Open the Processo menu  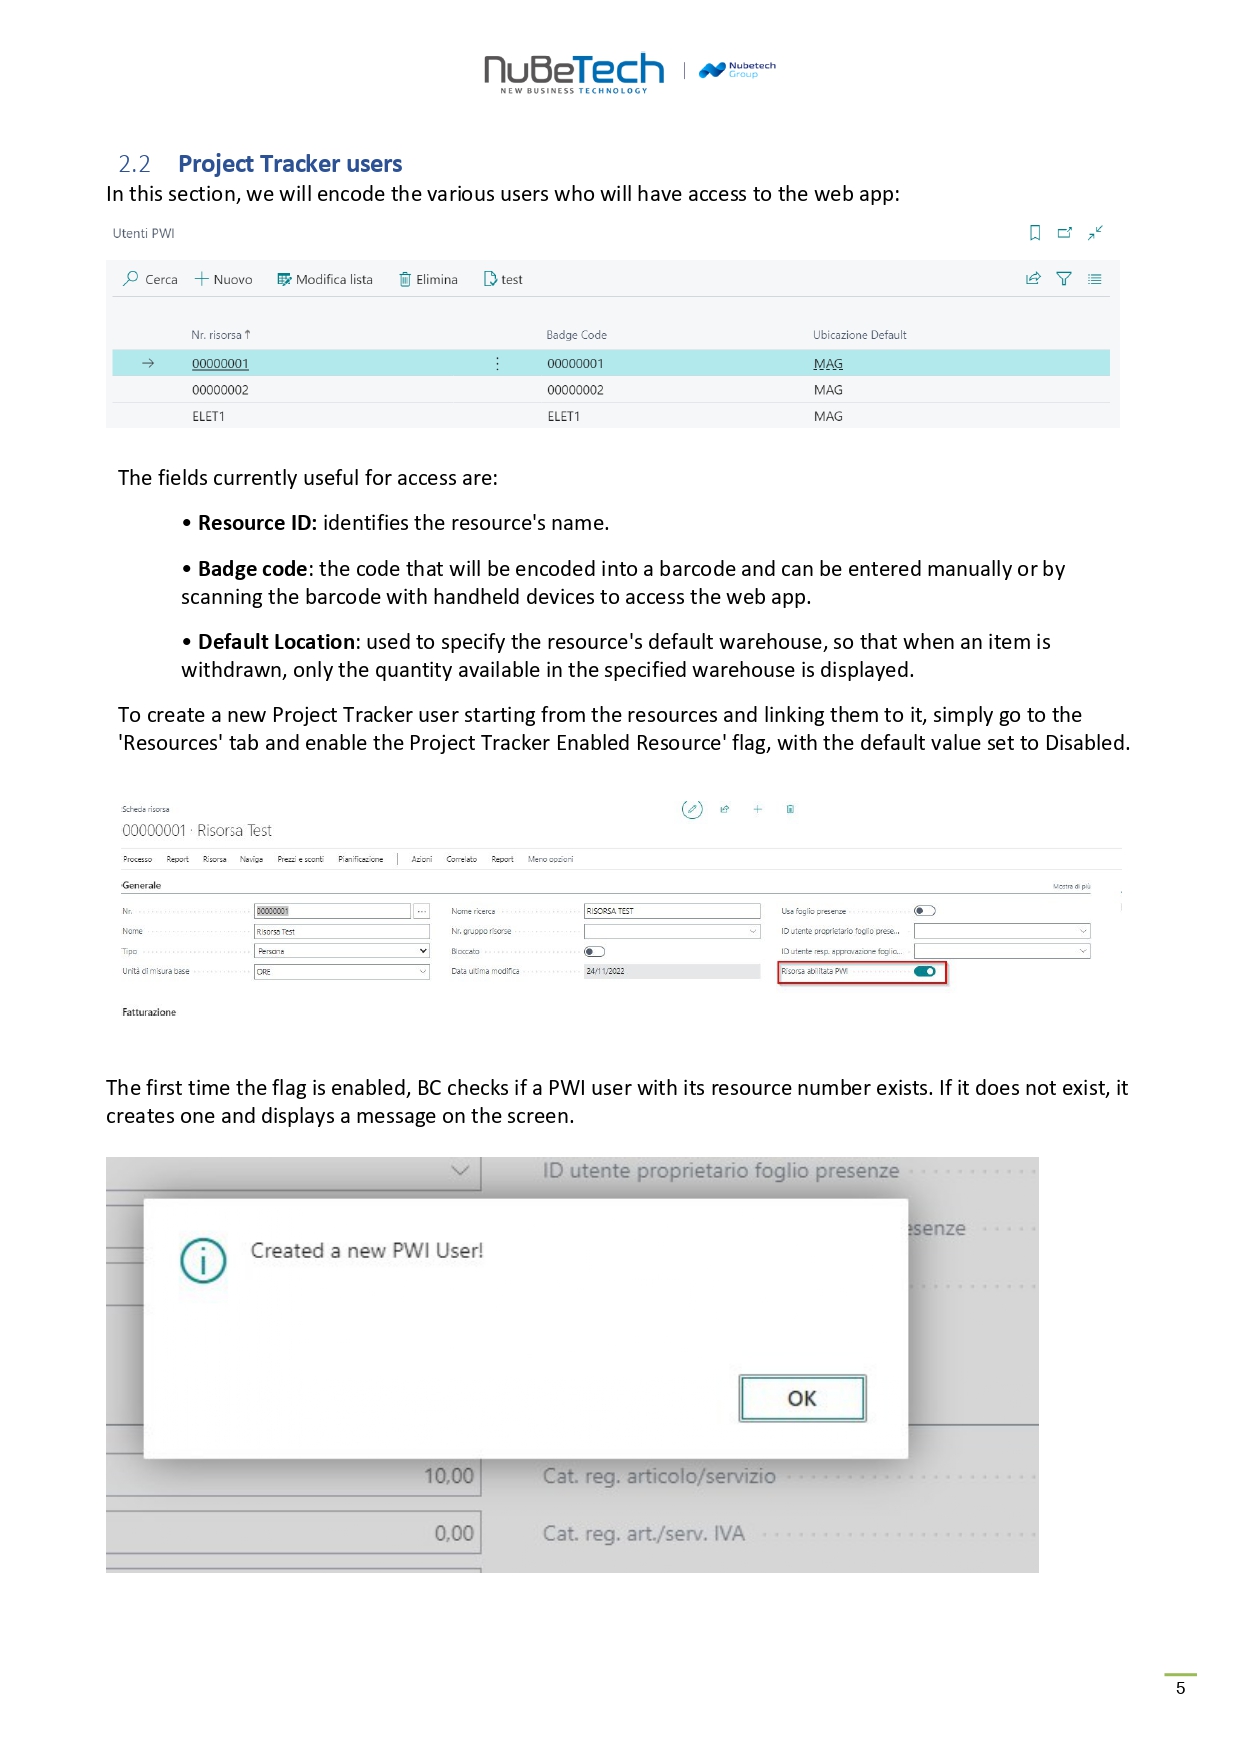137,859
